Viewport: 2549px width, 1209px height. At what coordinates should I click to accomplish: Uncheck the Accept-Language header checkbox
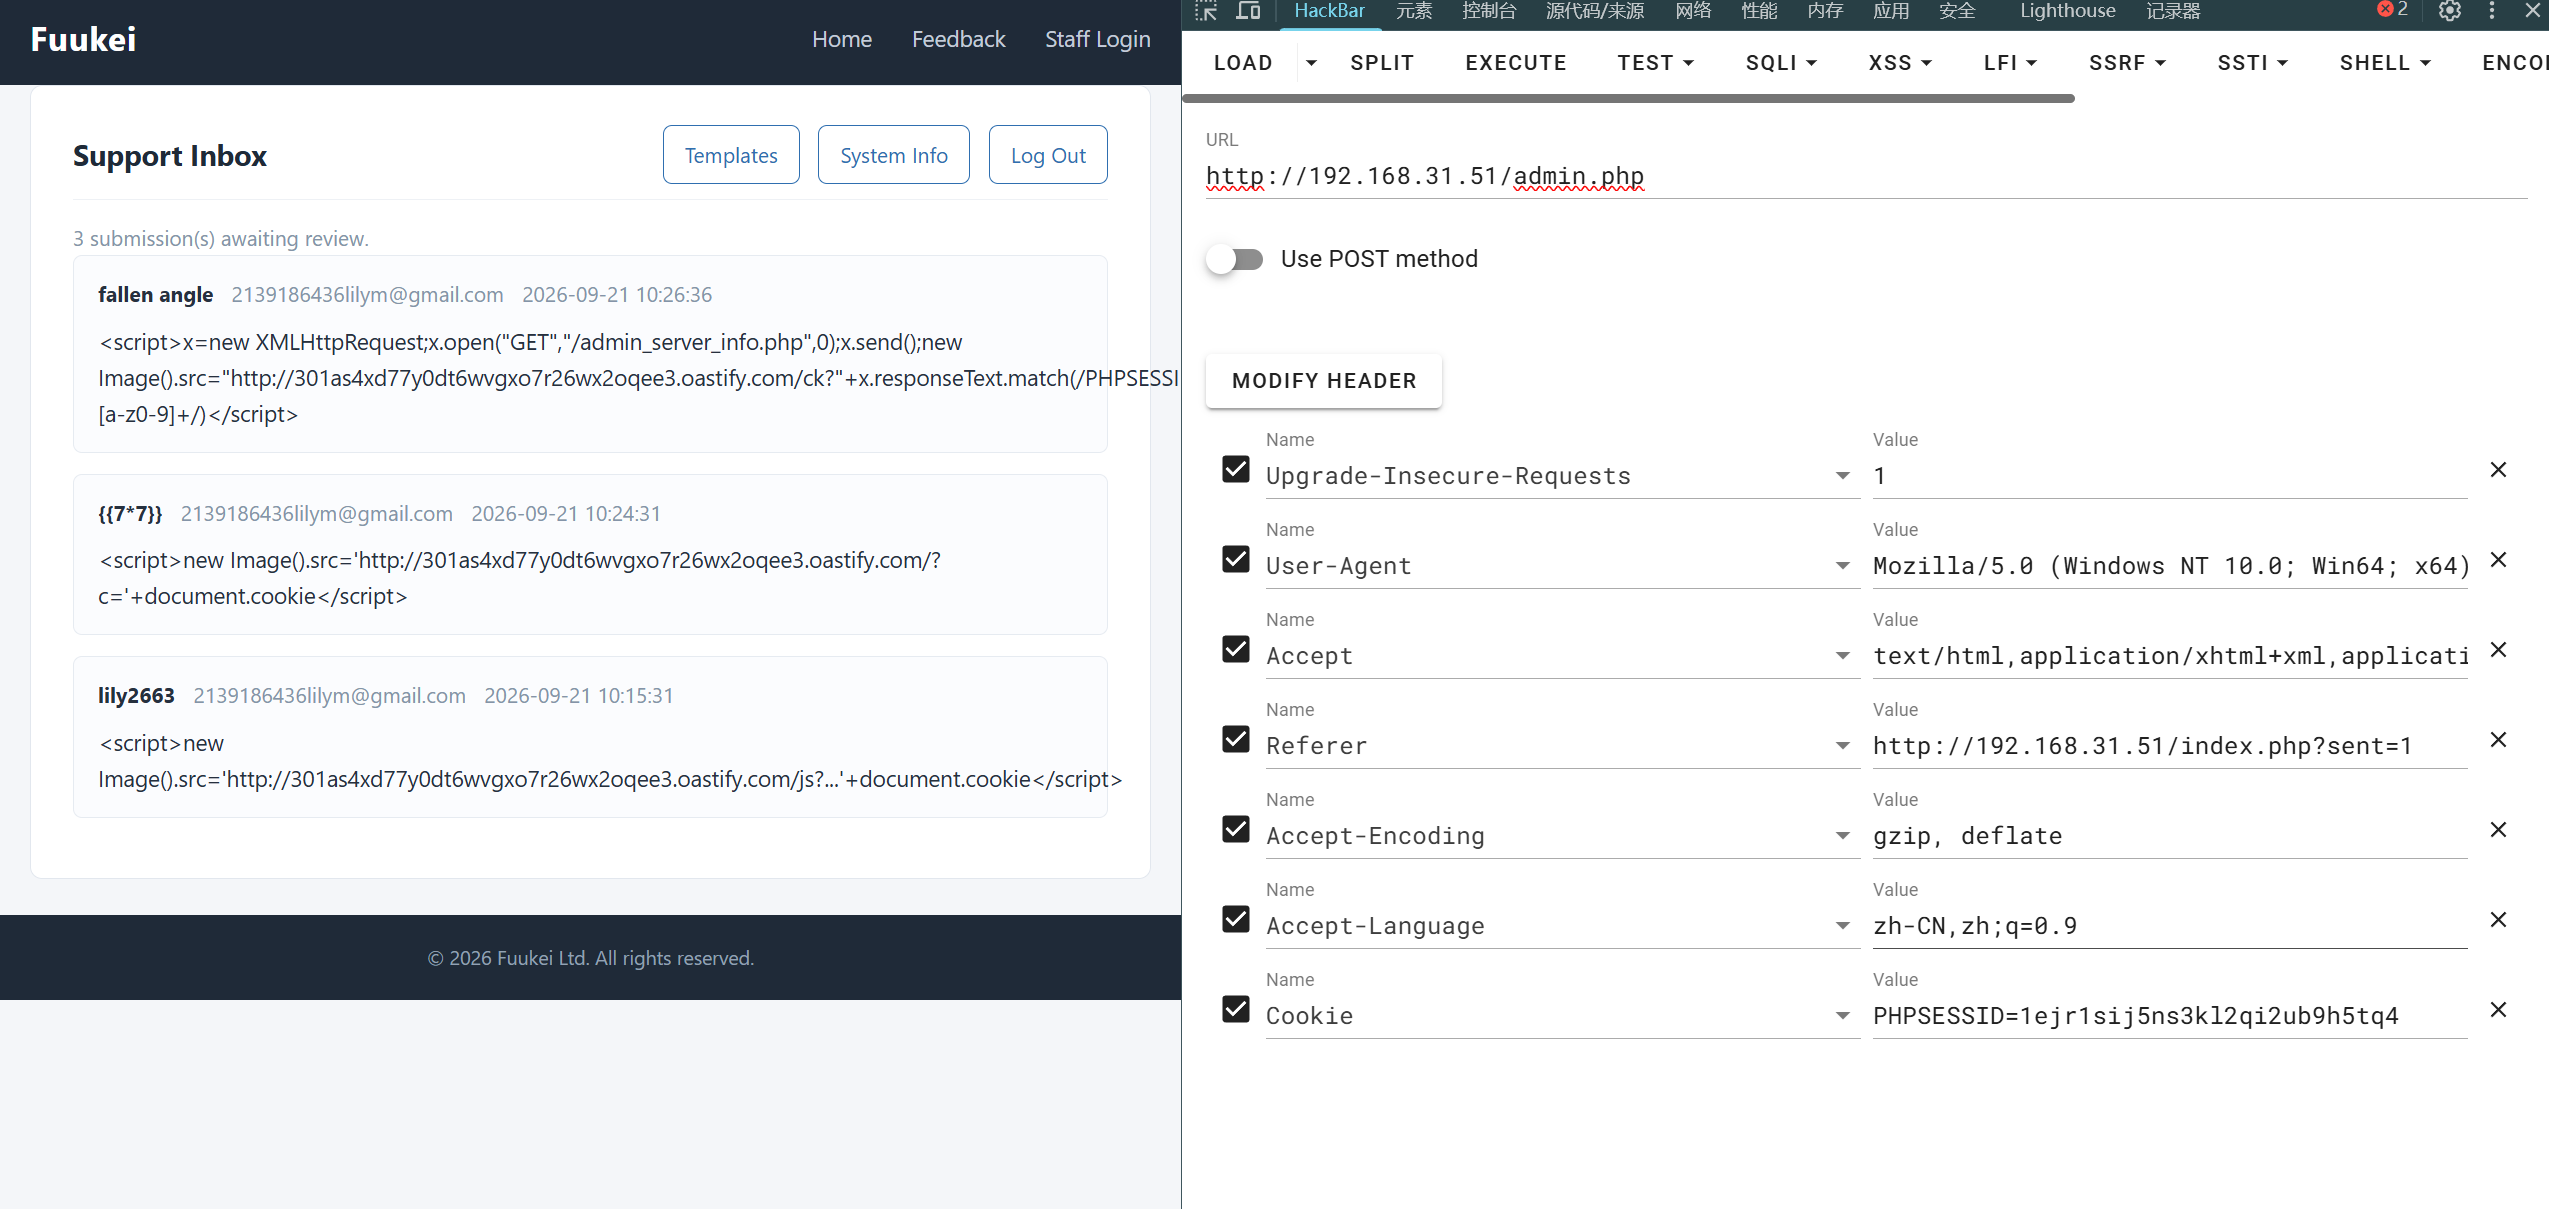coord(1236,919)
